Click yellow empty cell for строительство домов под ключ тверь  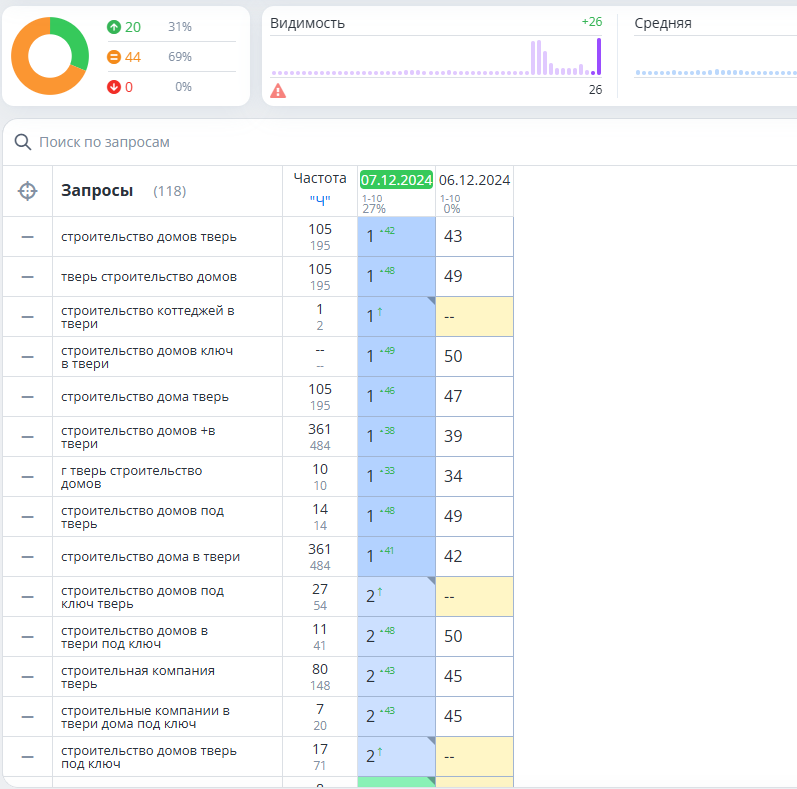tap(474, 597)
